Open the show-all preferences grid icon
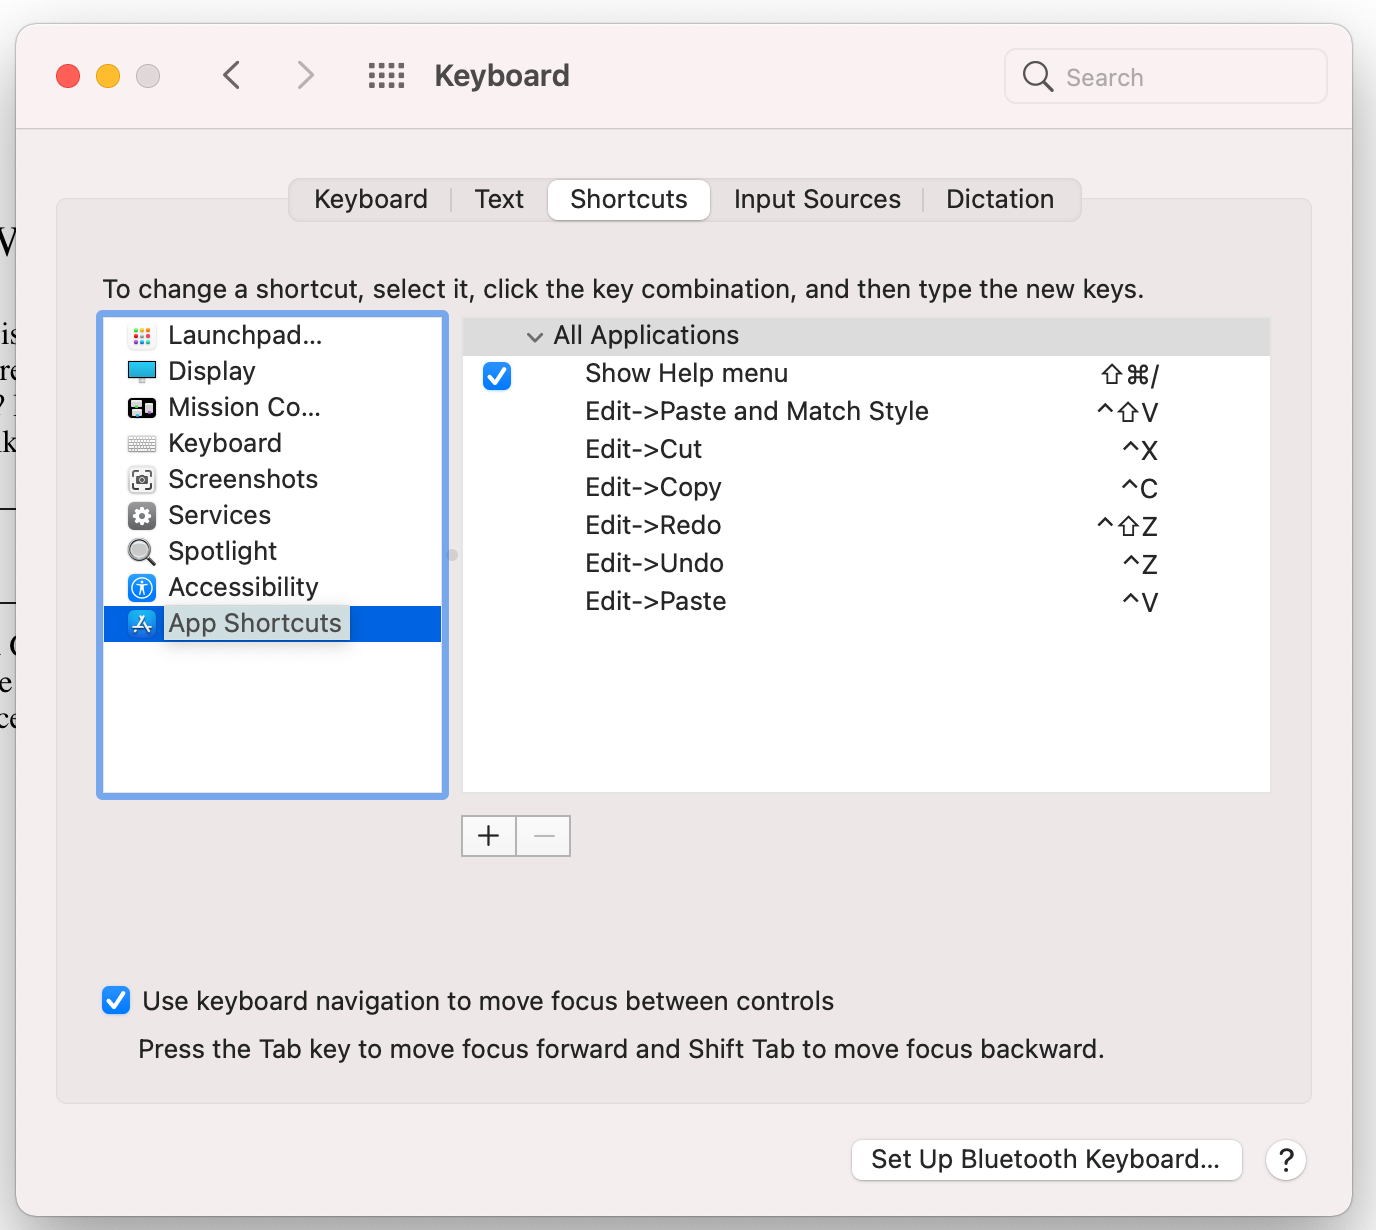 [386, 76]
